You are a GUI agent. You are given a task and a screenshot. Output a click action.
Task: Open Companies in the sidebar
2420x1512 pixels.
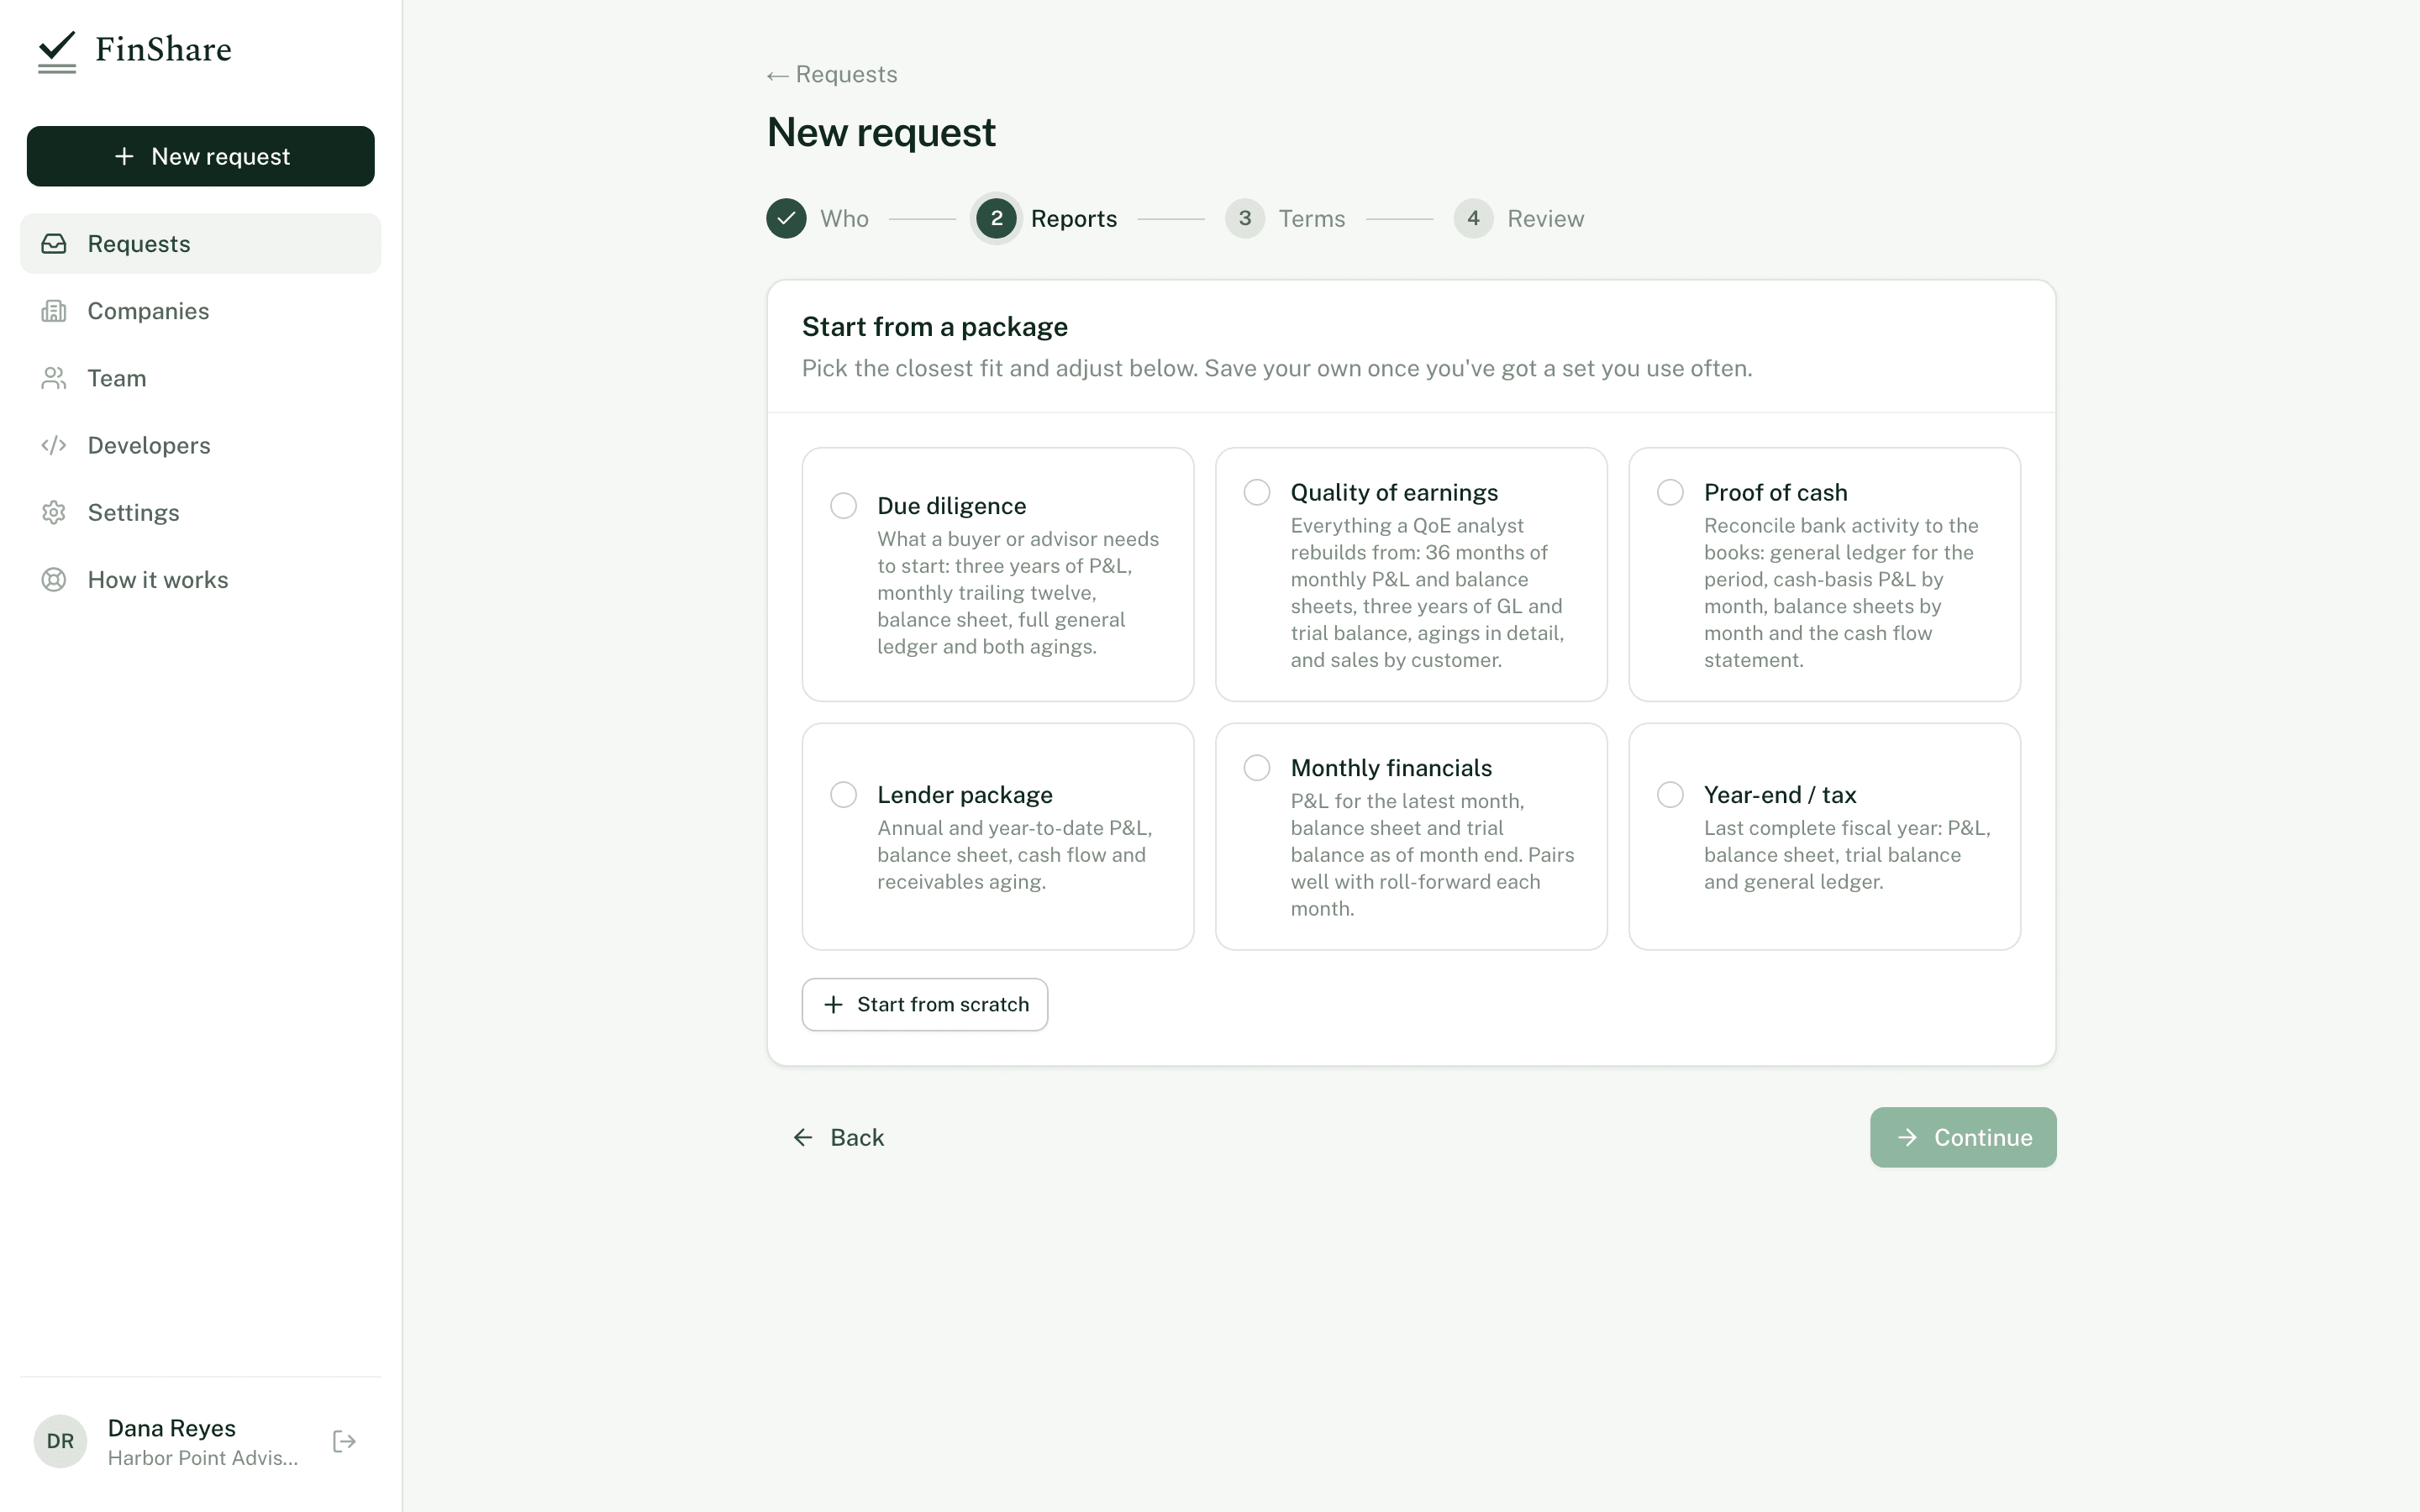(x=201, y=311)
